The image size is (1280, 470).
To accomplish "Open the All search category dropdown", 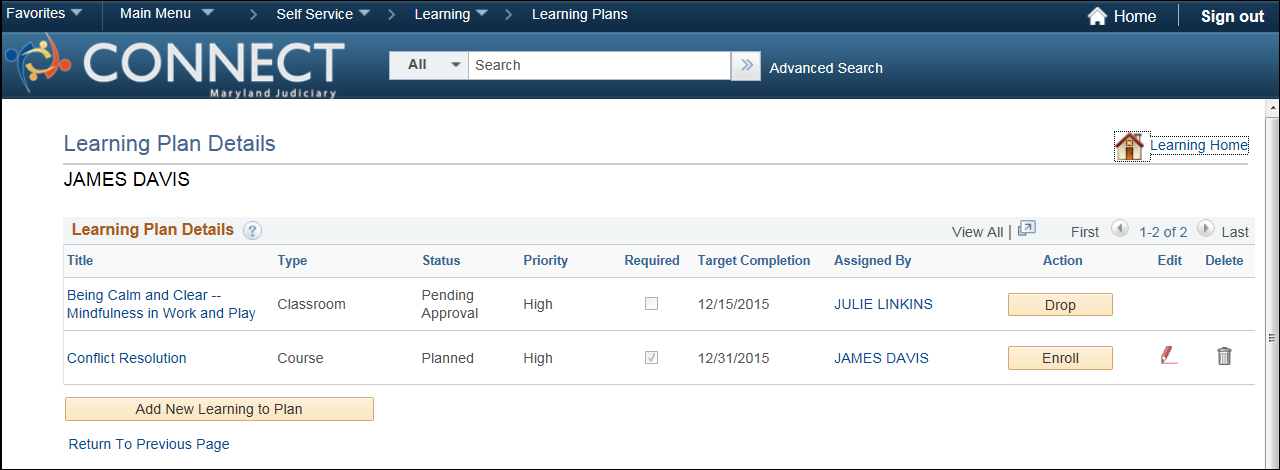I will 429,65.
